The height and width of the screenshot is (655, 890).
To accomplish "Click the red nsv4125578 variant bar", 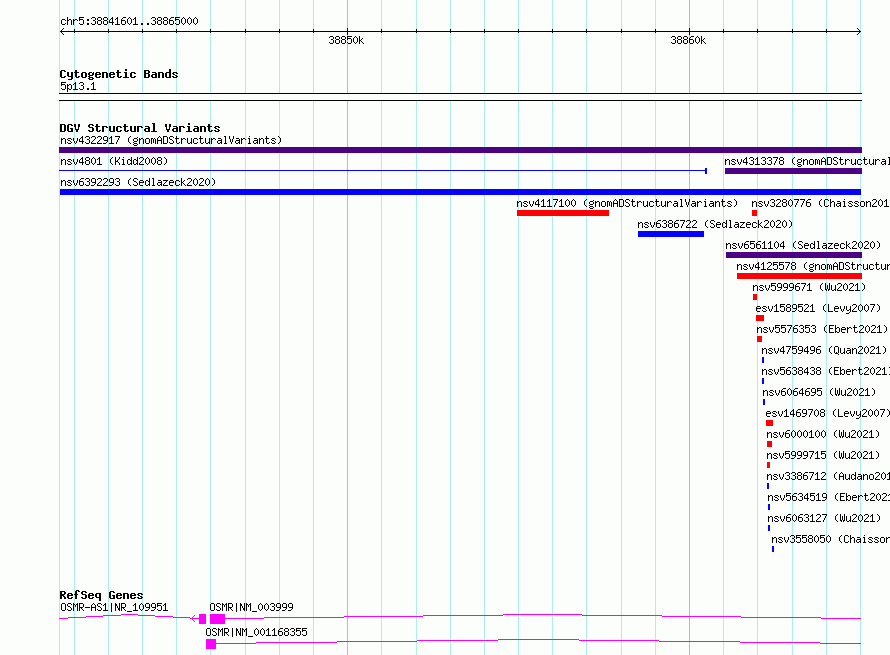I will (799, 276).
